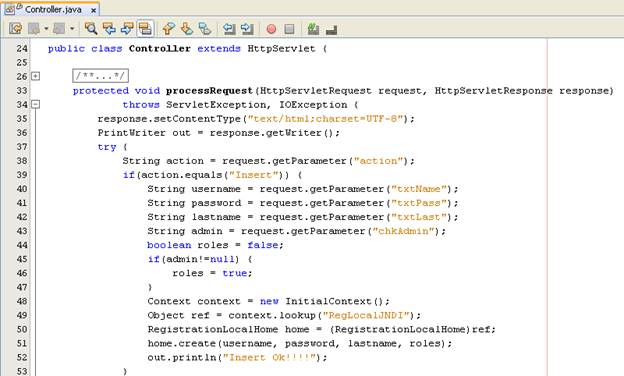
Task: Start macro recording with the red circle
Action: click(271, 29)
